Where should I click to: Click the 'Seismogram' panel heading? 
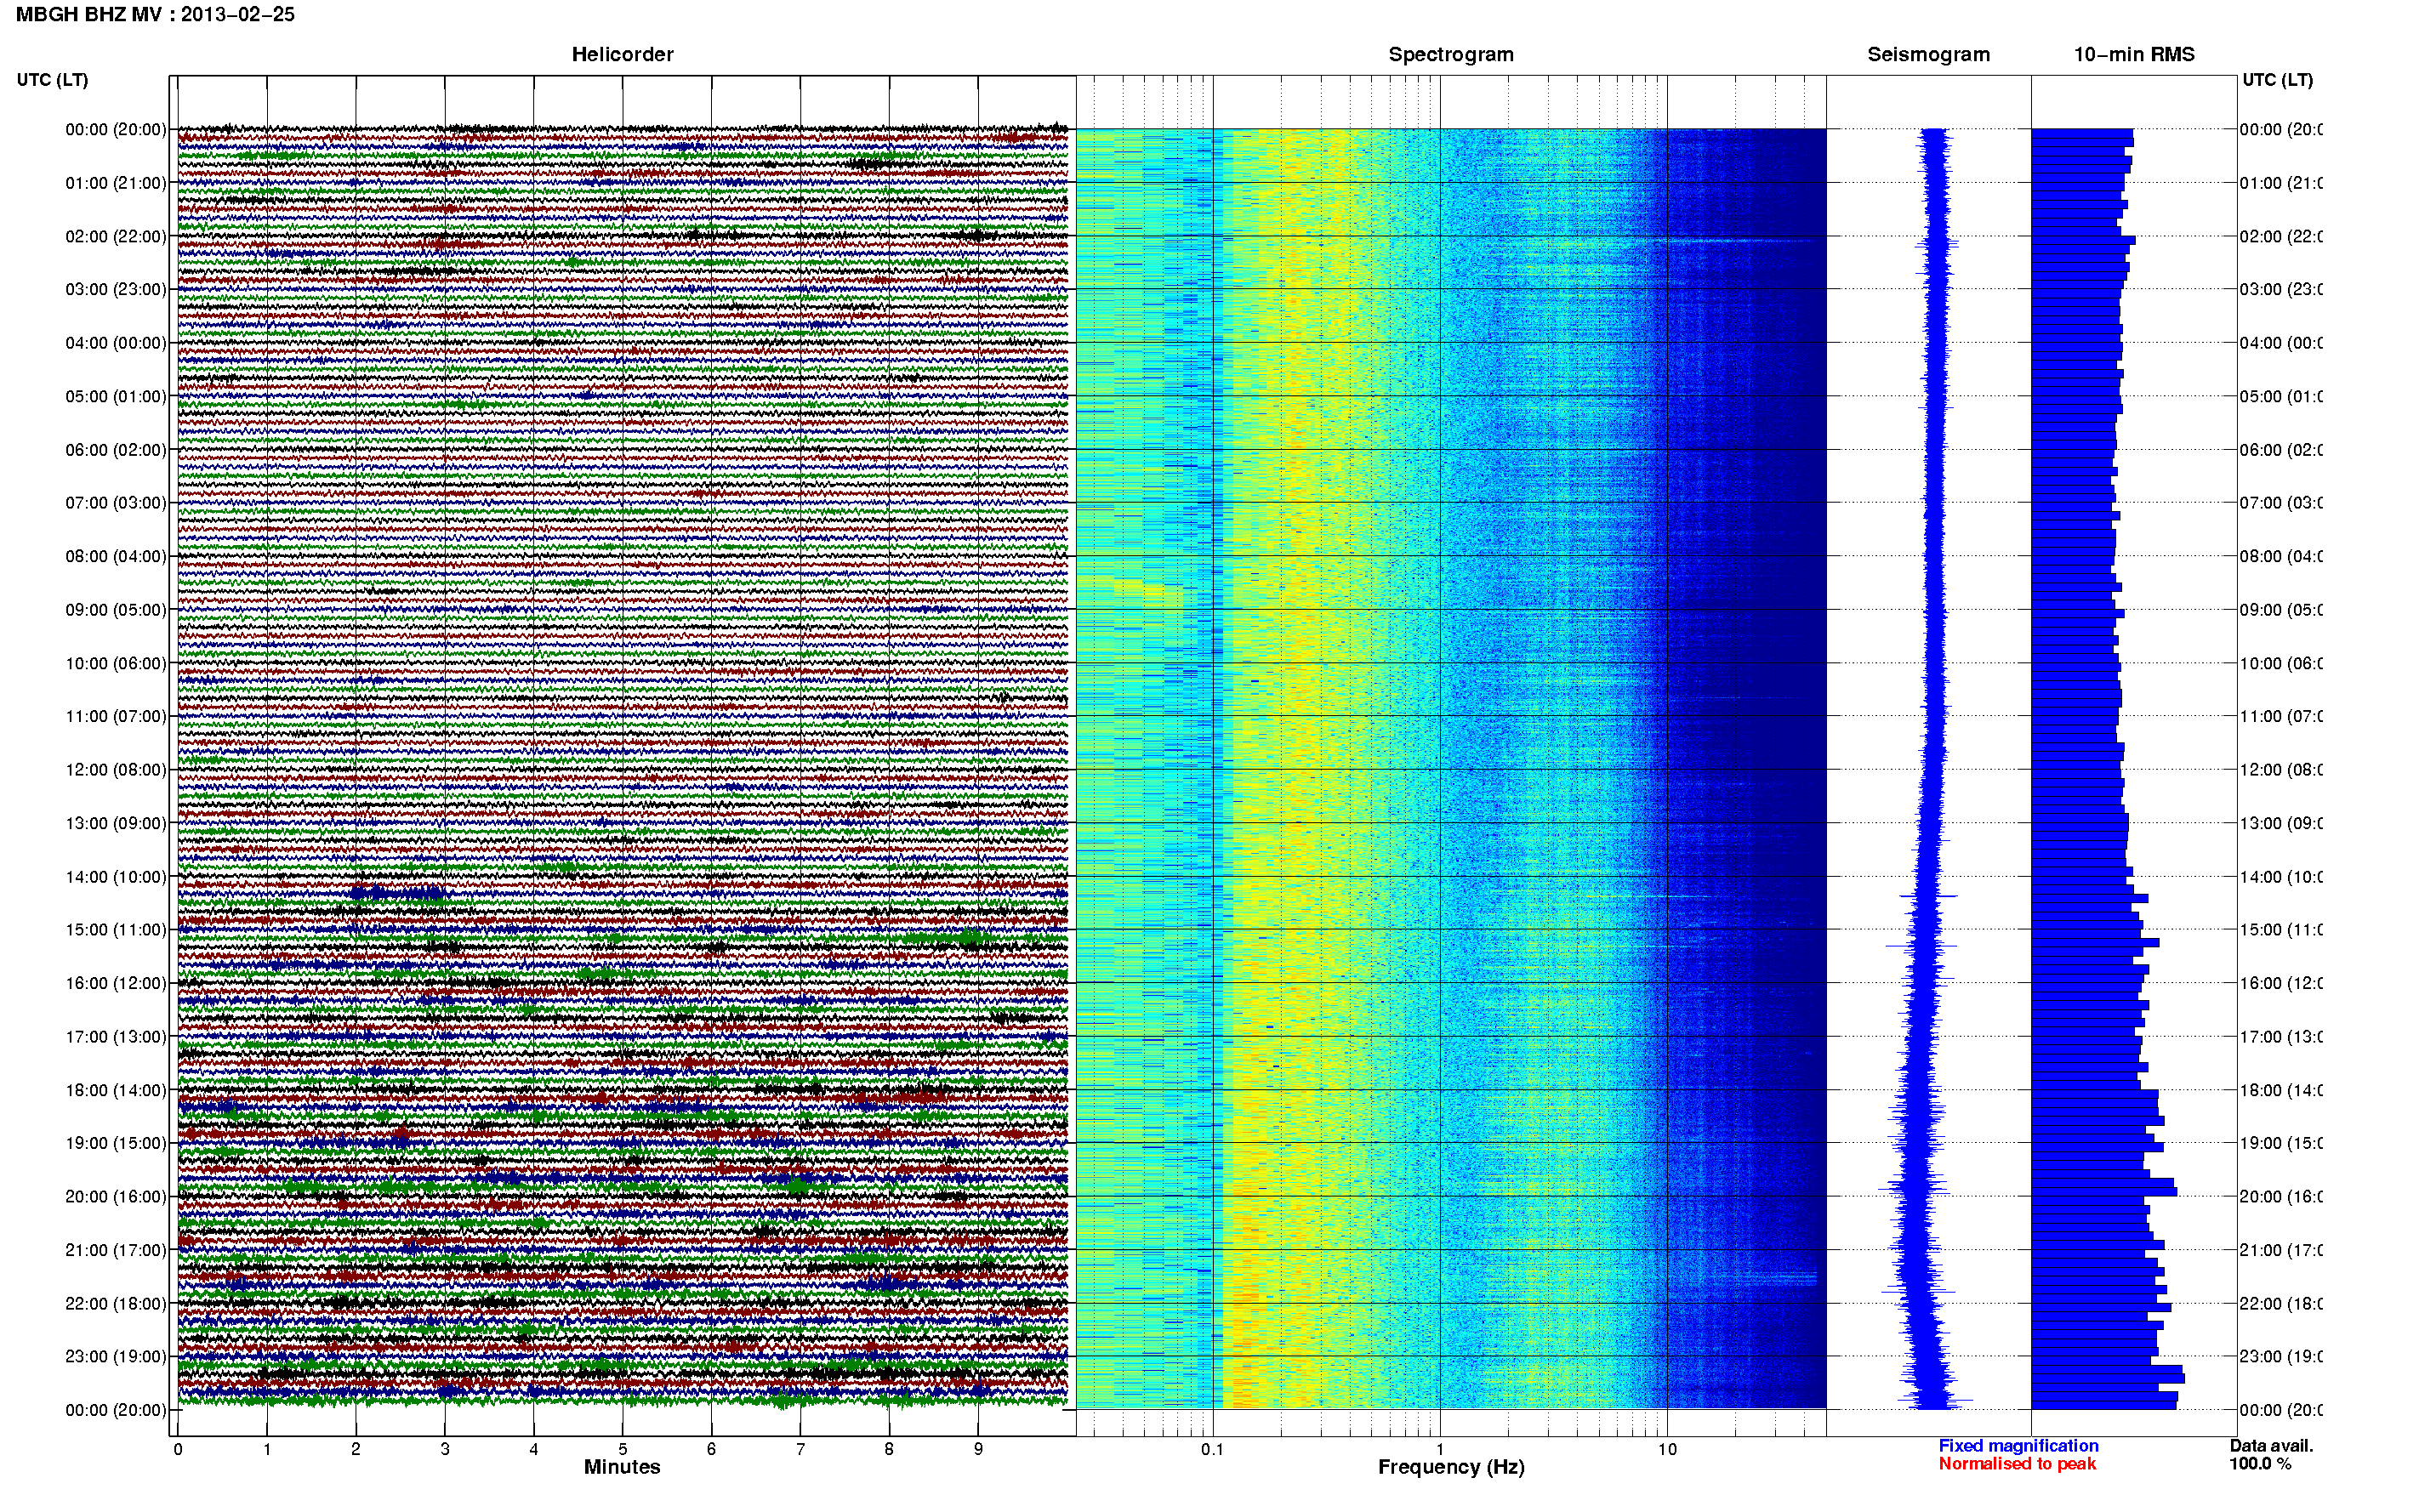coord(1928,55)
